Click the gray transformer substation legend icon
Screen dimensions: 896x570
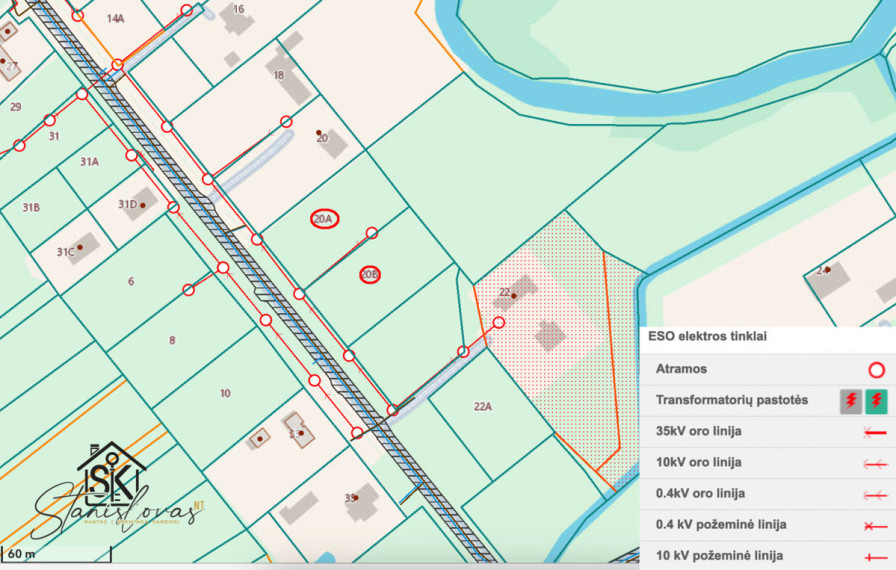pos(850,401)
